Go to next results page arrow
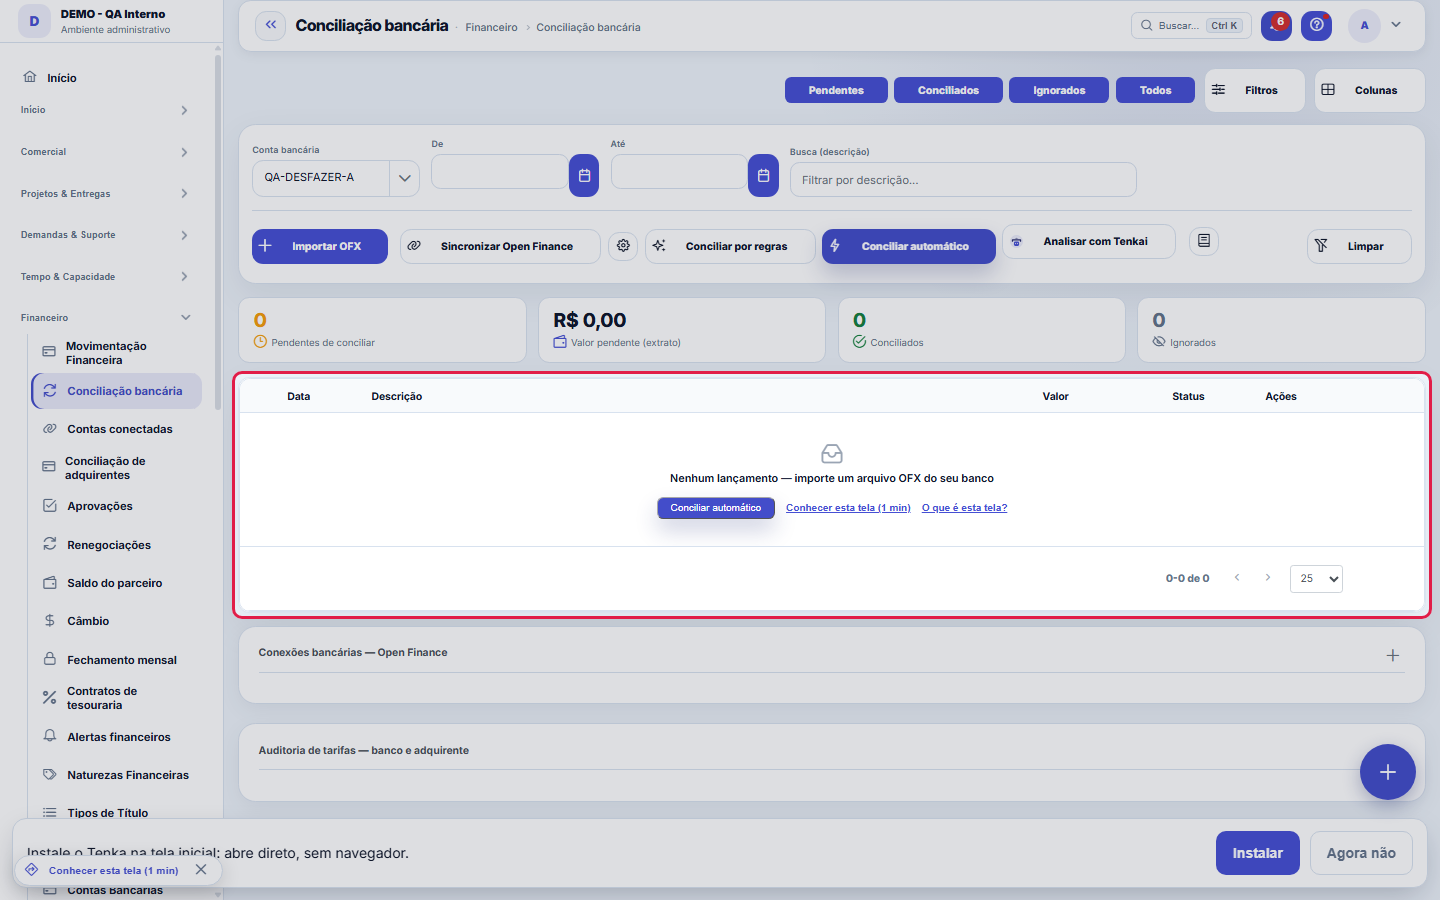Screen dimensions: 1440x900 point(1268,578)
